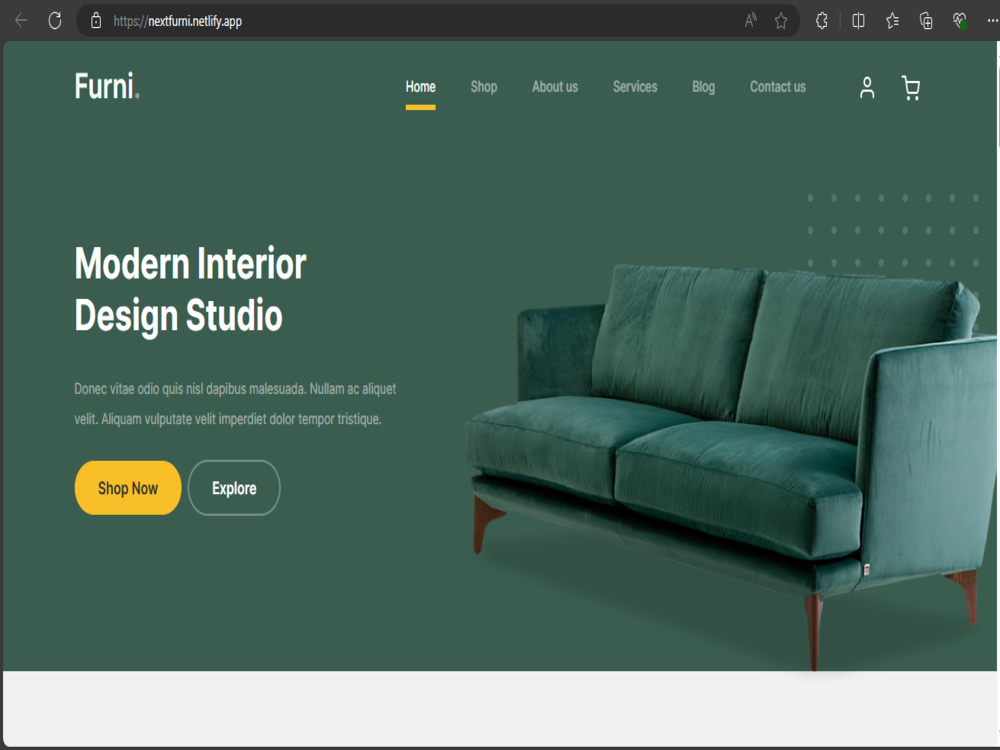The height and width of the screenshot is (750, 1000).
Task: Open user account icon in Furni header
Action: pyautogui.click(x=867, y=87)
